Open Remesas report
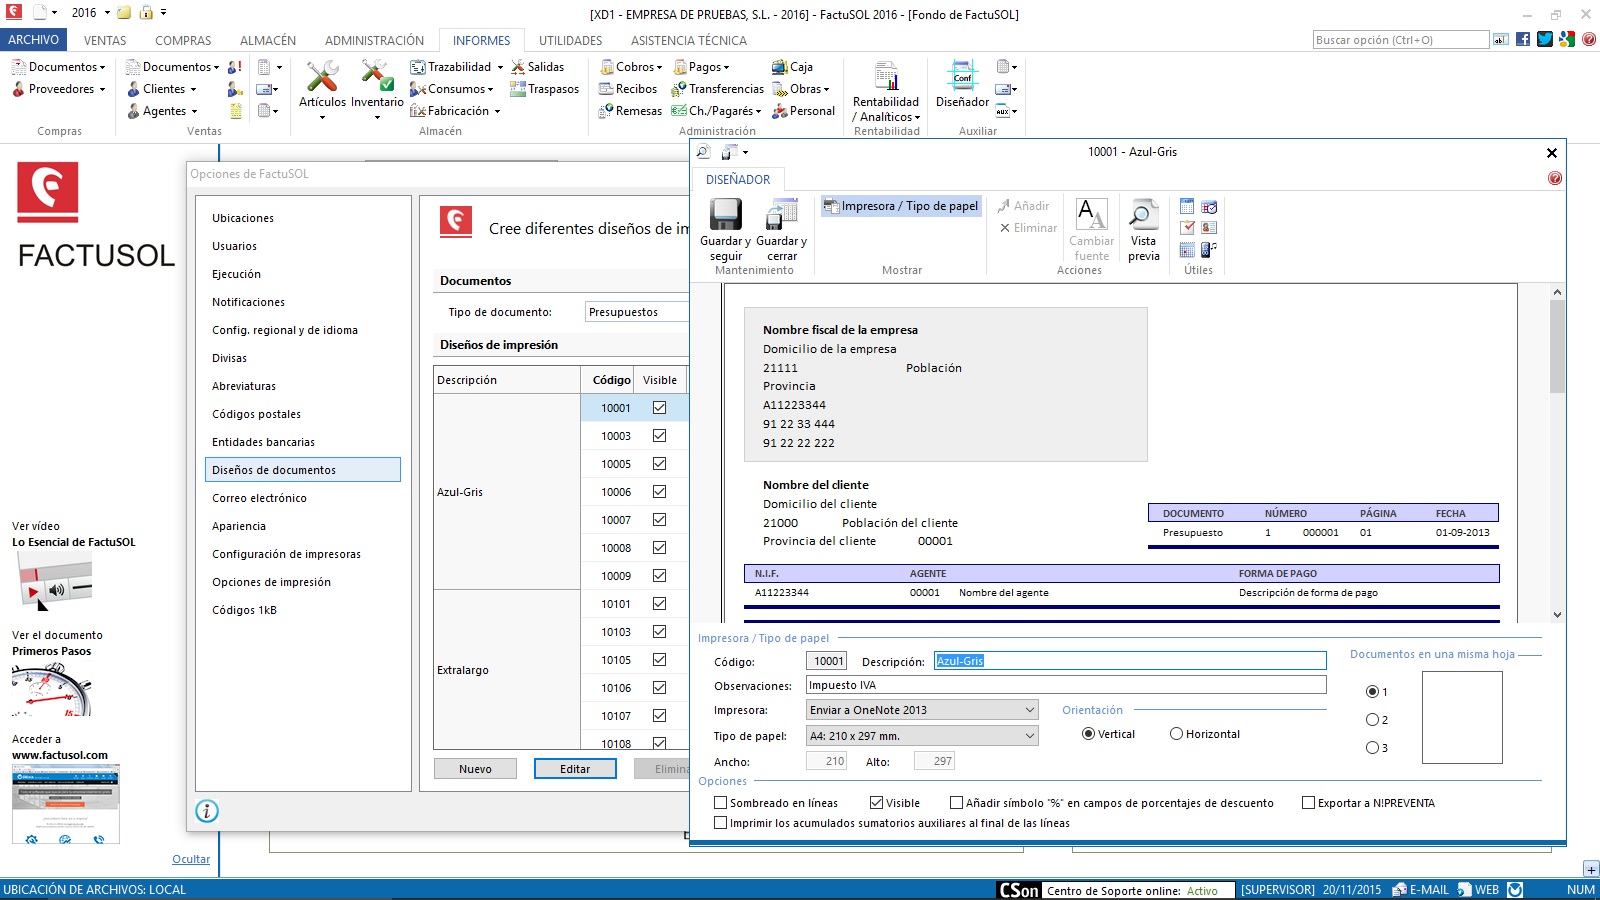This screenshot has height=900, width=1600. point(630,111)
